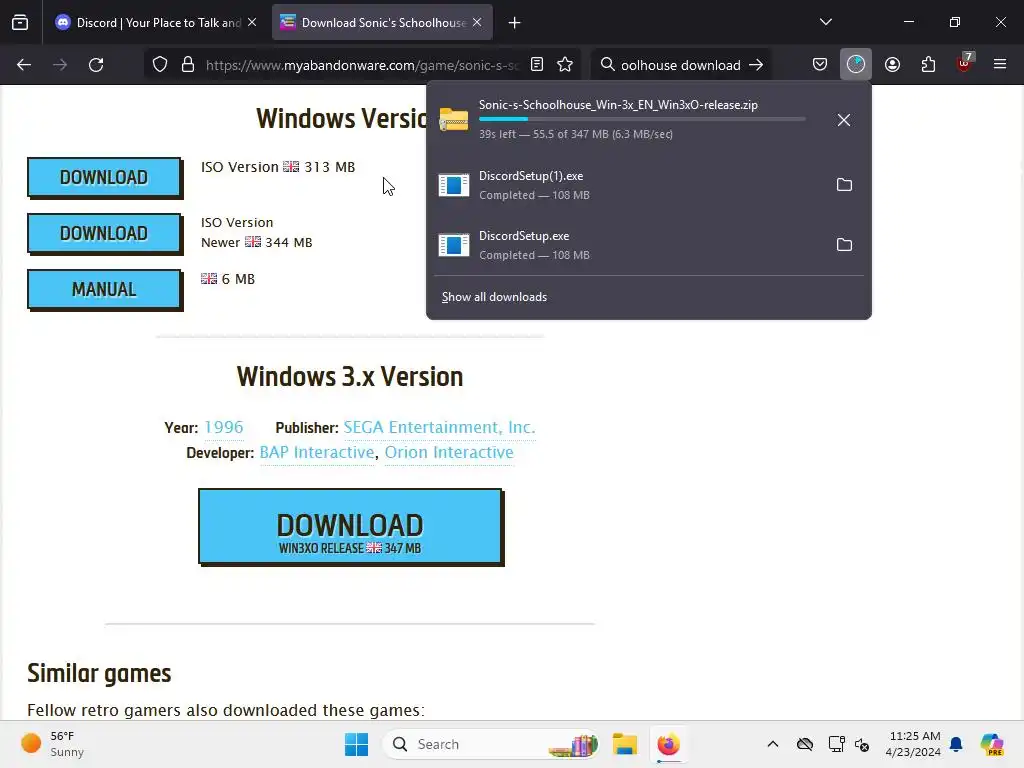The height and width of the screenshot is (768, 1024).
Task: Save page to Pocket
Action: pyautogui.click(x=820, y=64)
